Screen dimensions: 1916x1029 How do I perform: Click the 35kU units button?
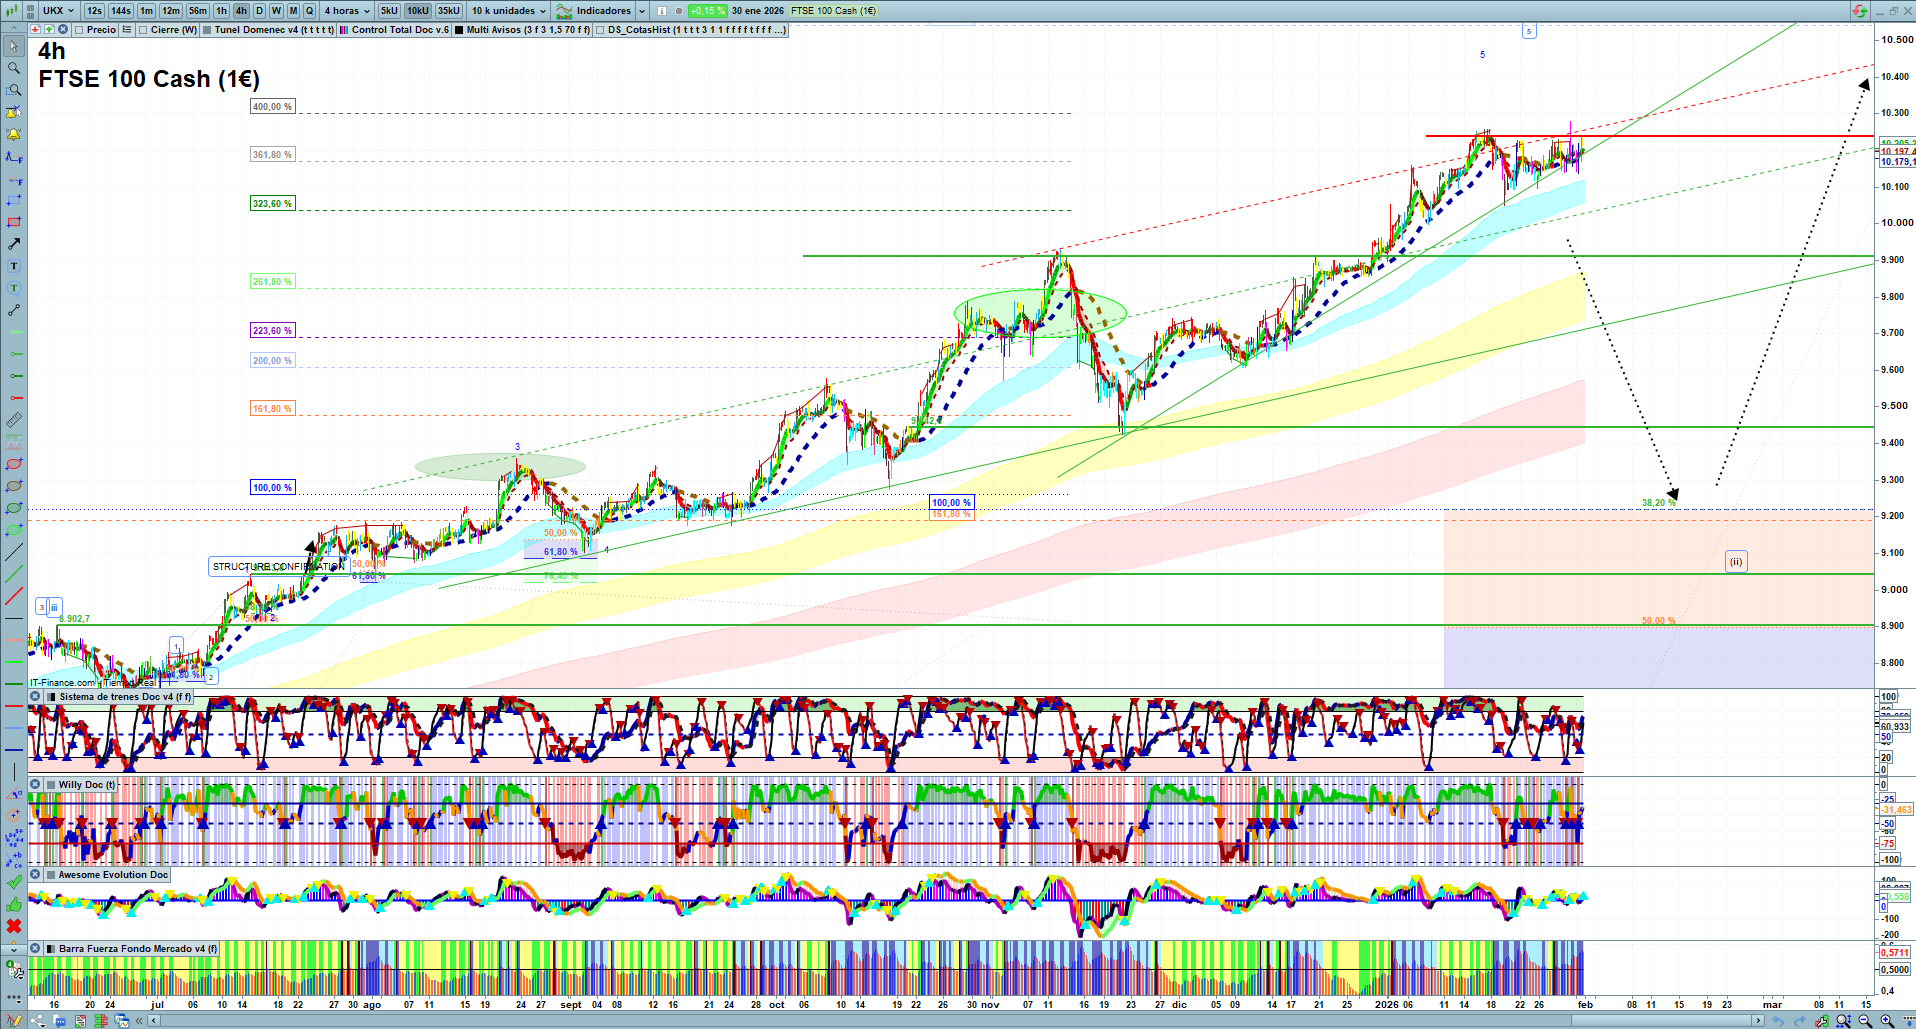448,11
